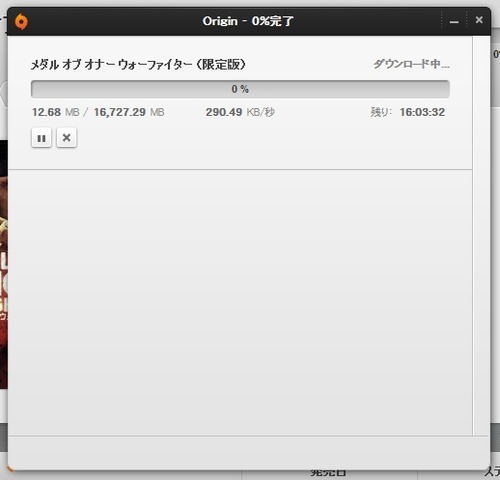
Task: Minimize the Origin download window
Action: click(x=454, y=22)
